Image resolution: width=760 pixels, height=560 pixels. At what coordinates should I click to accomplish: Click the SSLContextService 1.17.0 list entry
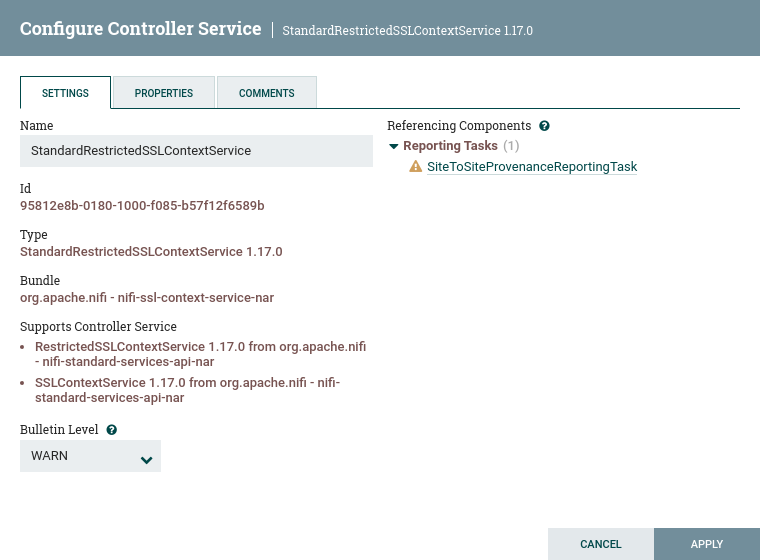pos(187,390)
